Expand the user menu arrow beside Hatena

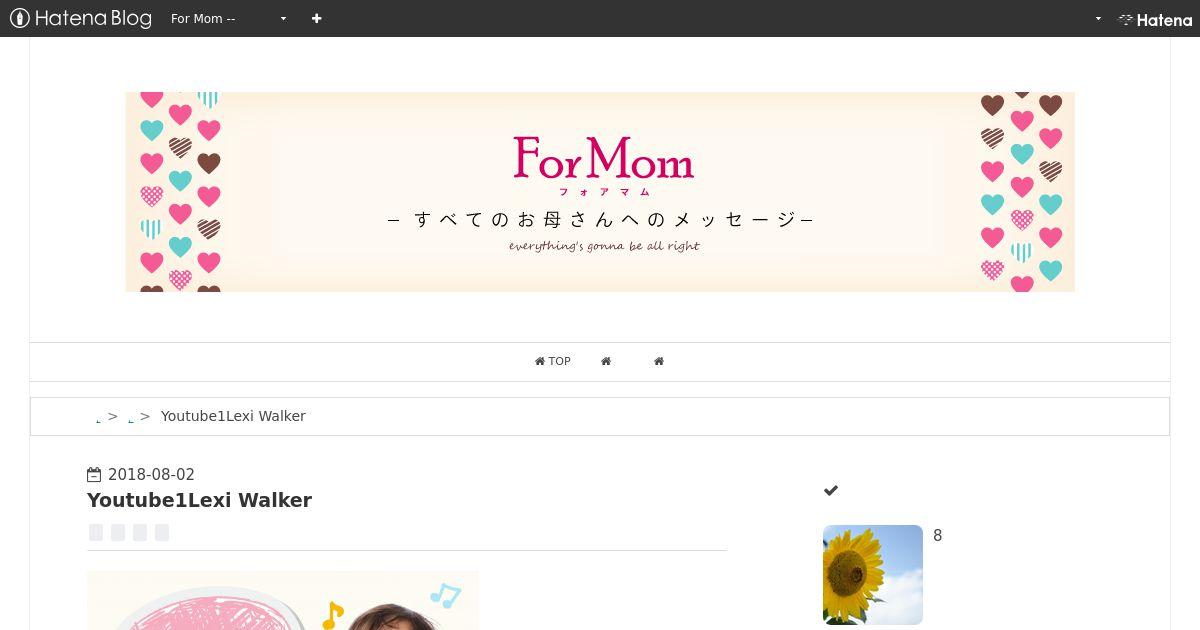pyautogui.click(x=1098, y=18)
